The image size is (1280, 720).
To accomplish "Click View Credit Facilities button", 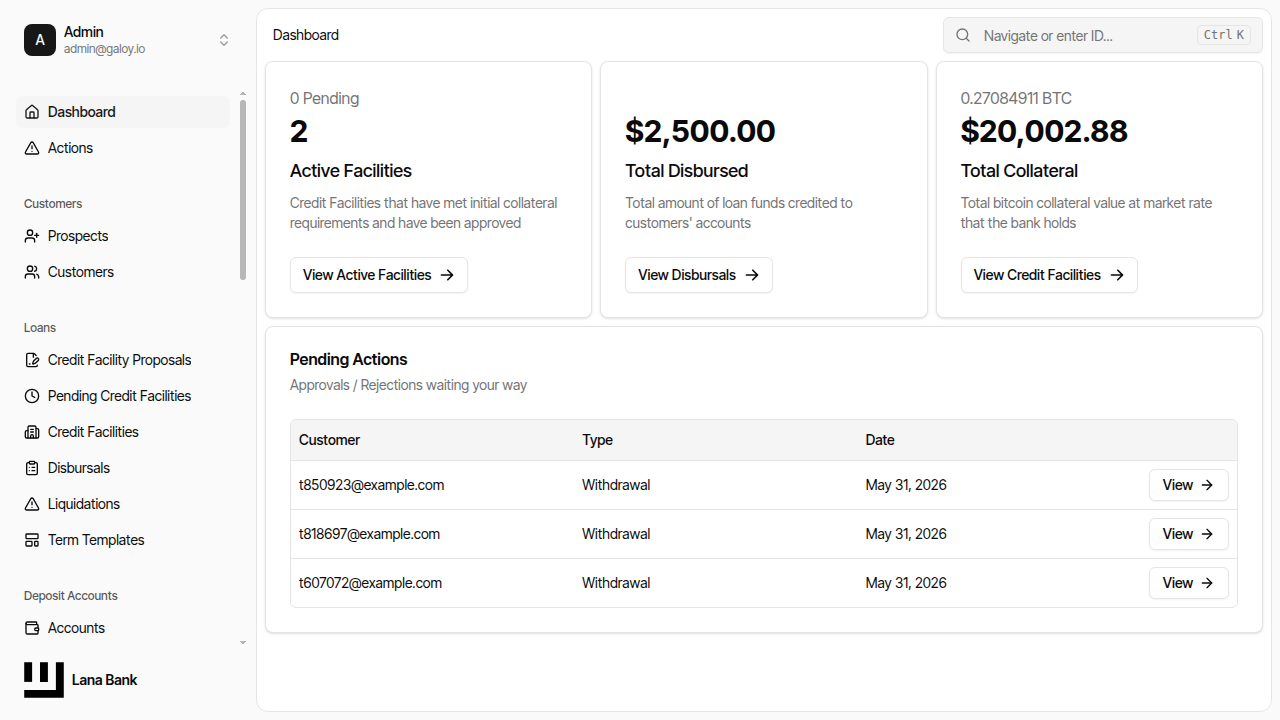I will [x=1049, y=275].
